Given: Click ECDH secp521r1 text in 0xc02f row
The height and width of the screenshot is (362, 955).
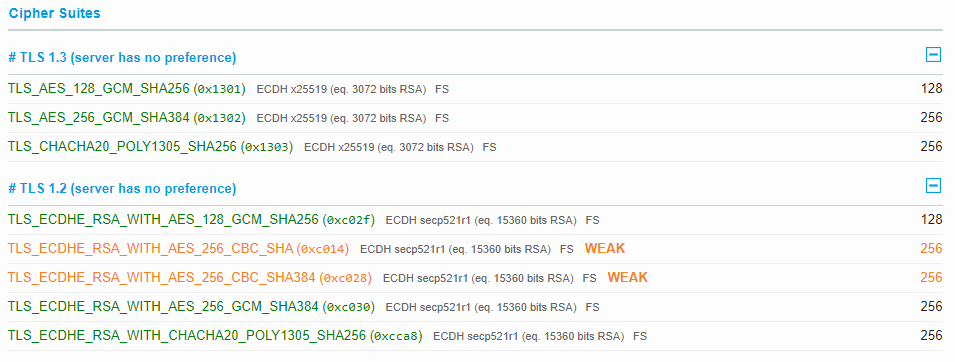Looking at the screenshot, I should point(428,221).
